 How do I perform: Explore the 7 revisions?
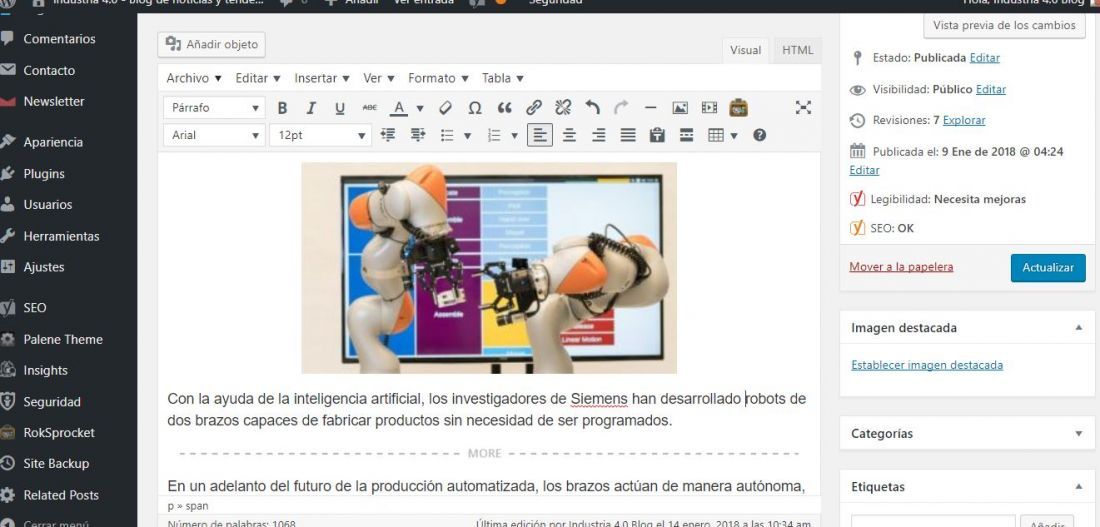pos(964,120)
